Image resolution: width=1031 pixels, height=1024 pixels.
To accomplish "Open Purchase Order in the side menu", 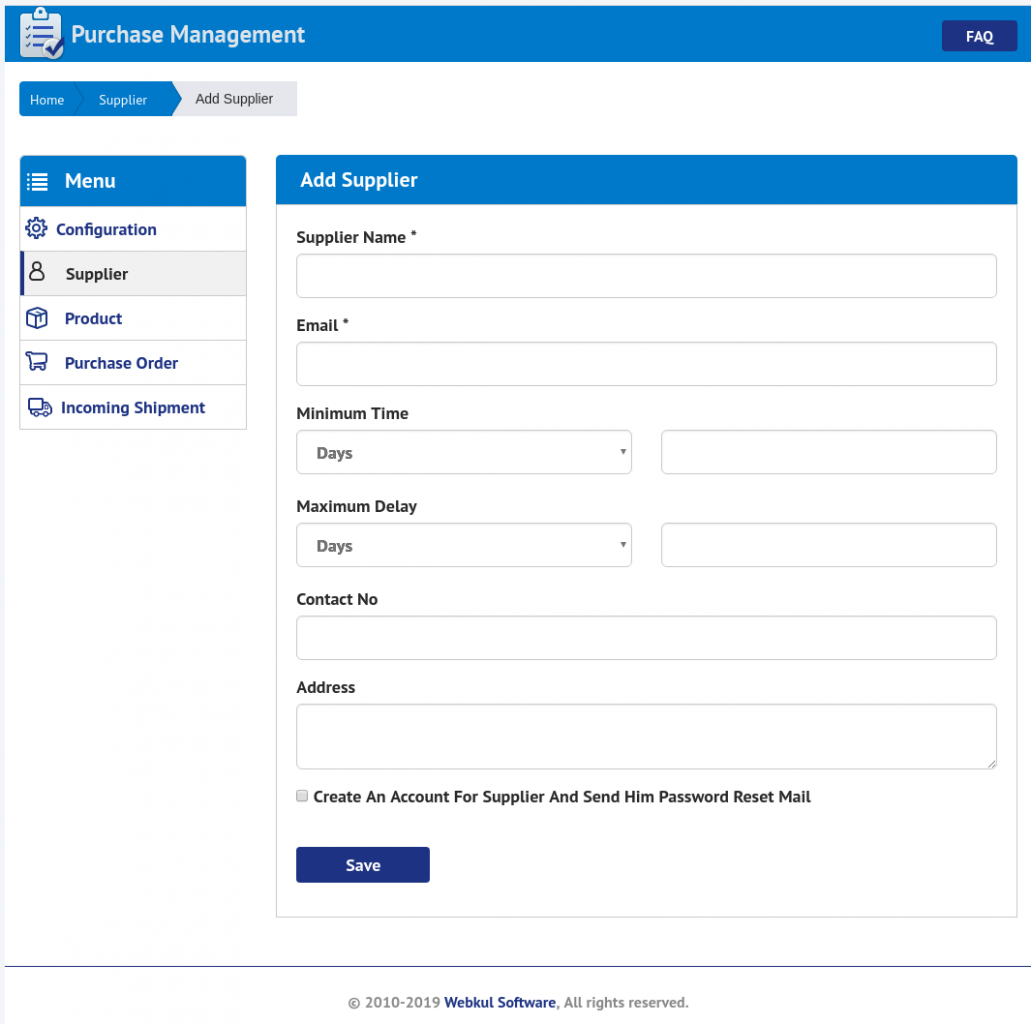I will (x=133, y=363).
